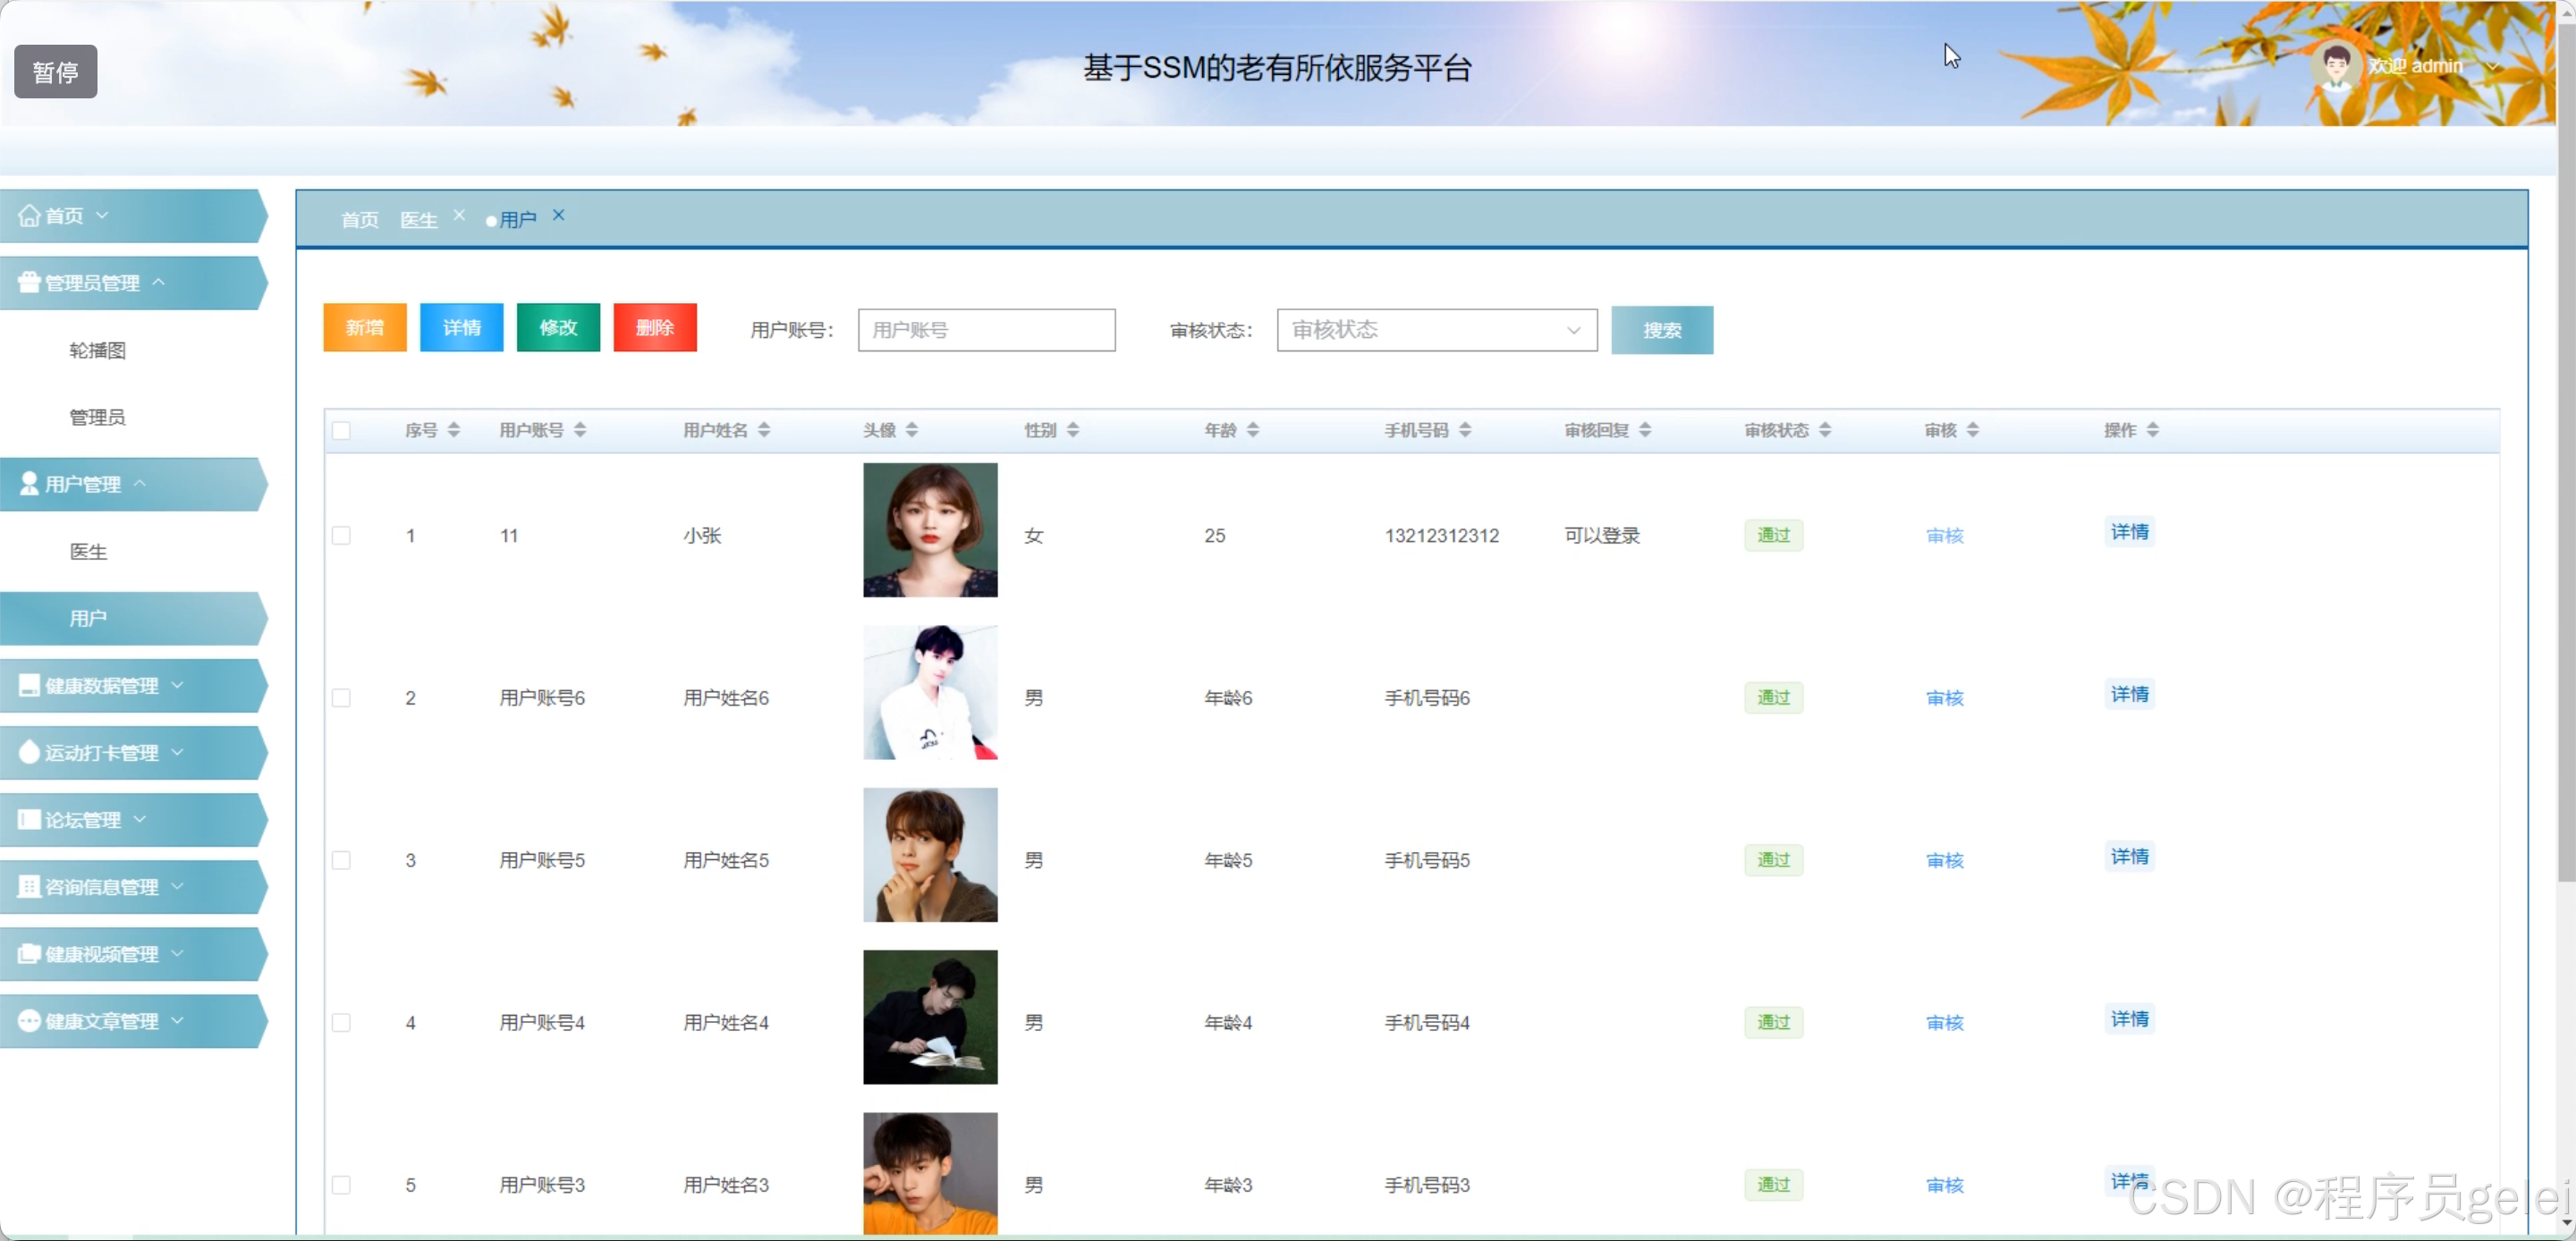Click the 用户账号 search input field

[986, 330]
